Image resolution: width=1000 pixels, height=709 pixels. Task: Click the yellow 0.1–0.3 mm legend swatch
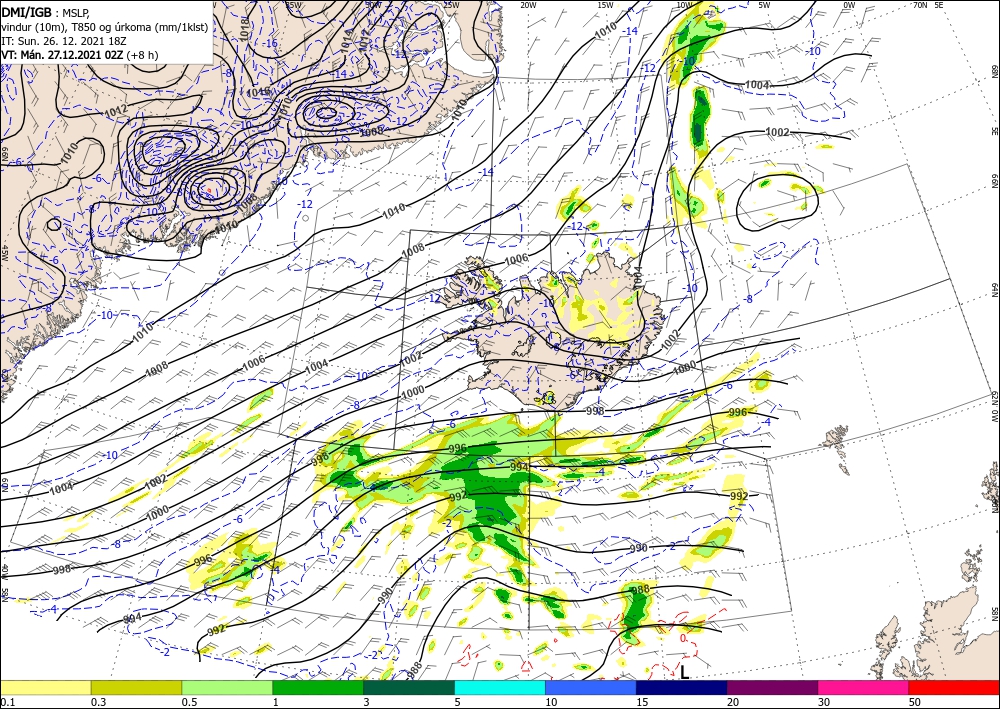pos(45,687)
